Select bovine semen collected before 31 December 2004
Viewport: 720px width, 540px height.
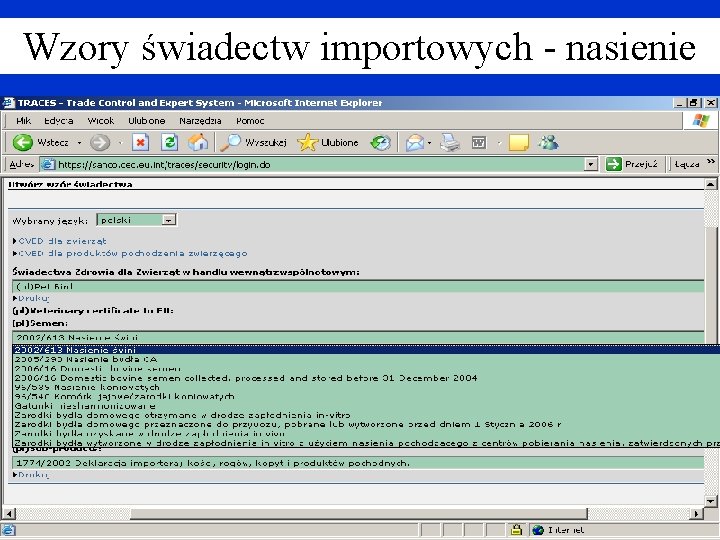click(x=366, y=378)
